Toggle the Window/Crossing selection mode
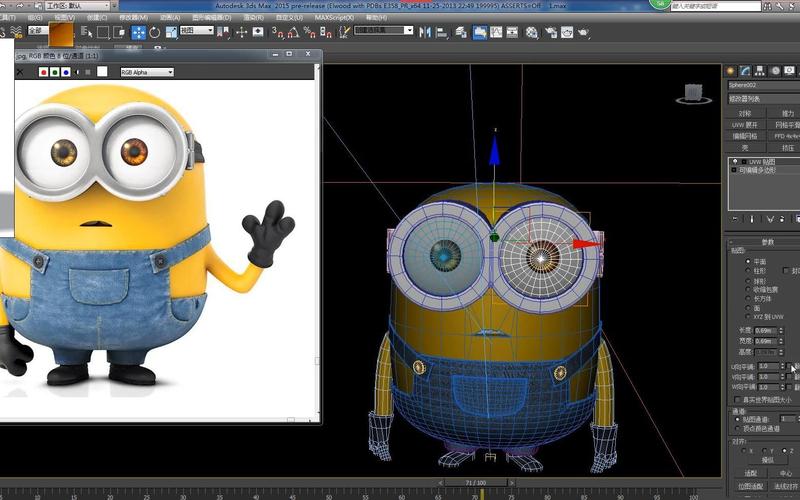 pyautogui.click(x=119, y=33)
